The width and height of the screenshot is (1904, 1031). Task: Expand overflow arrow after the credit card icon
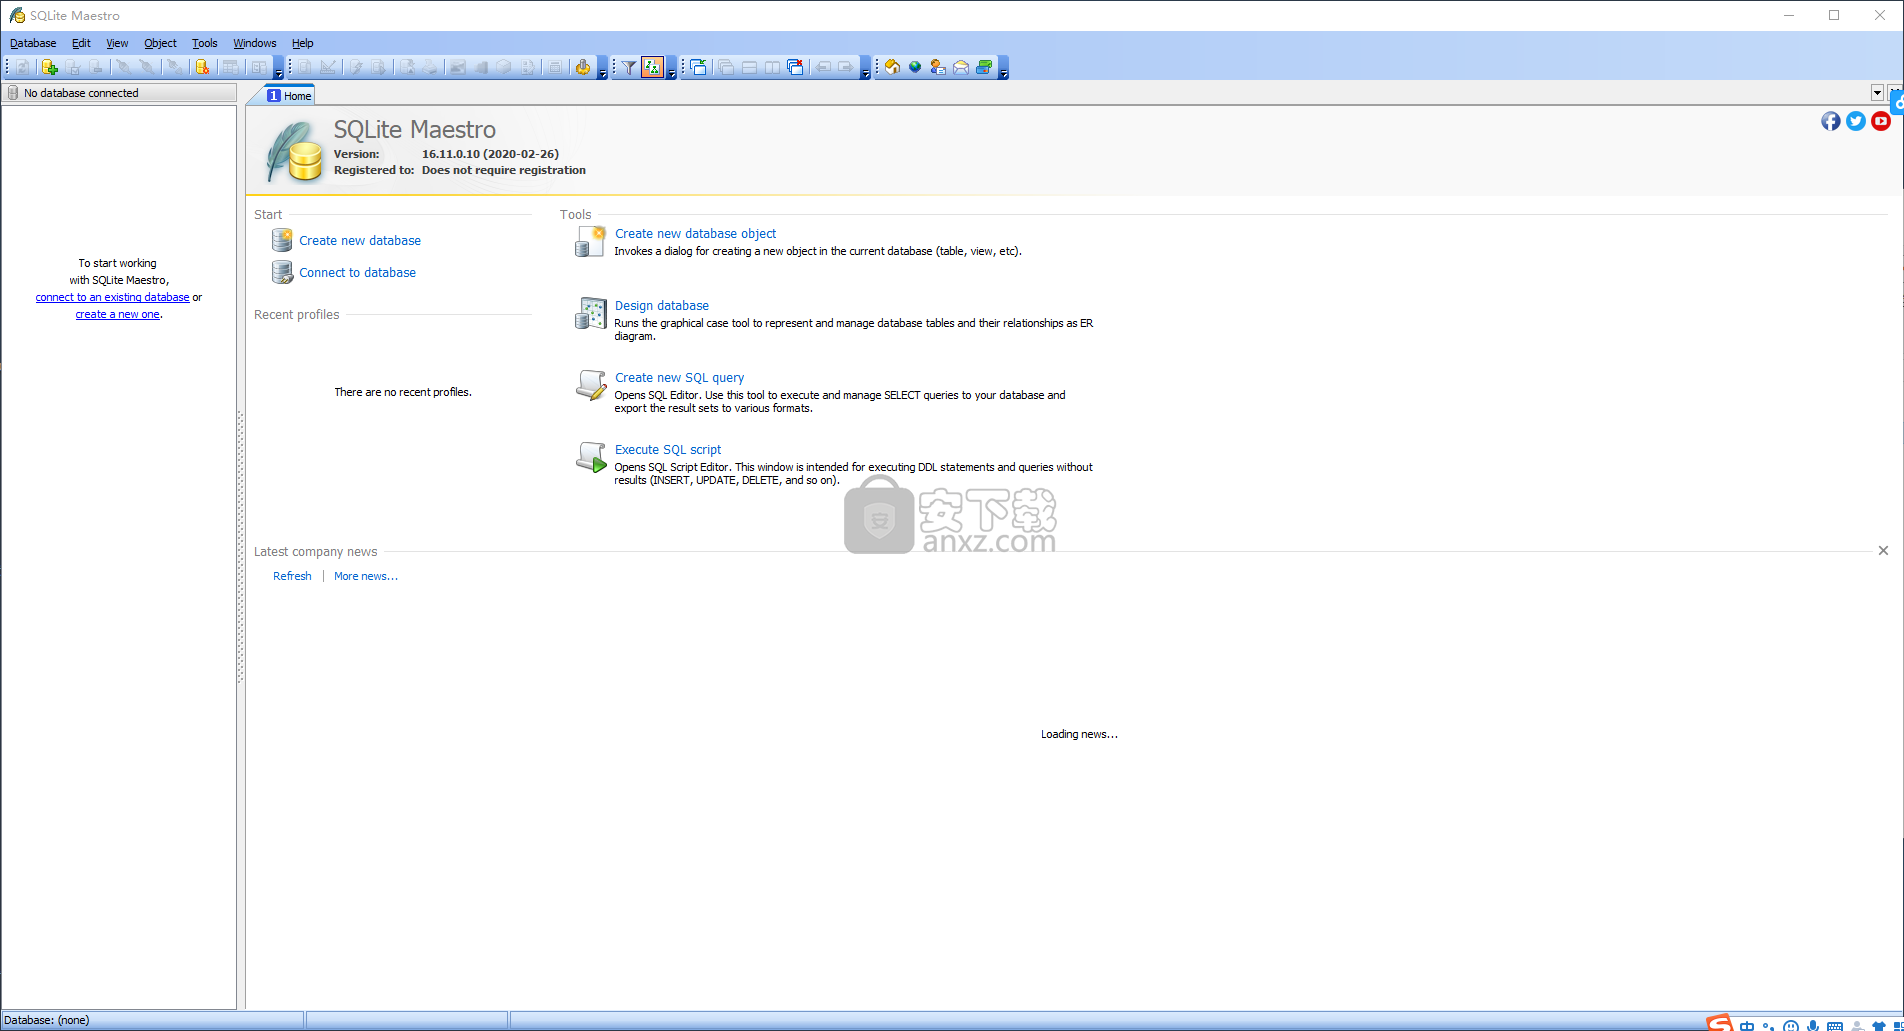(1003, 68)
